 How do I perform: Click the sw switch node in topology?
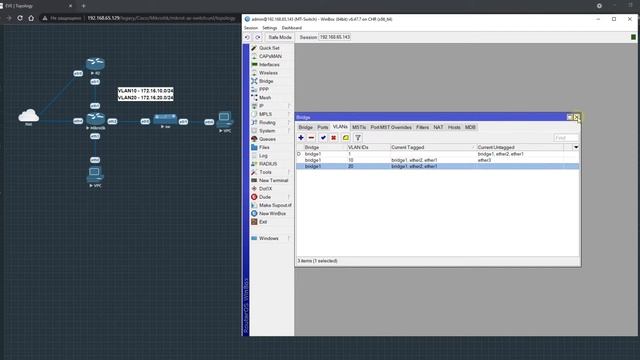click(165, 119)
